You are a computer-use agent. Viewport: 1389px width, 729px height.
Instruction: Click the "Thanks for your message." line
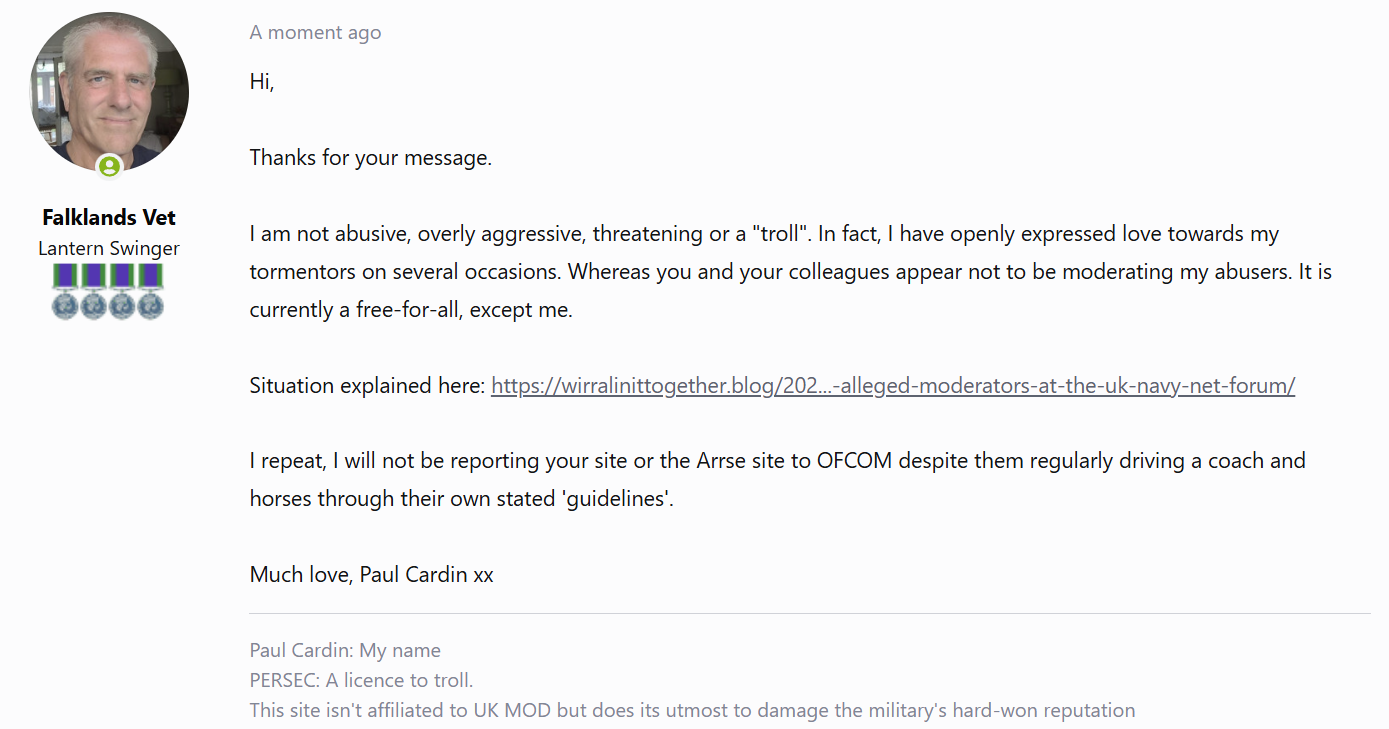point(370,158)
